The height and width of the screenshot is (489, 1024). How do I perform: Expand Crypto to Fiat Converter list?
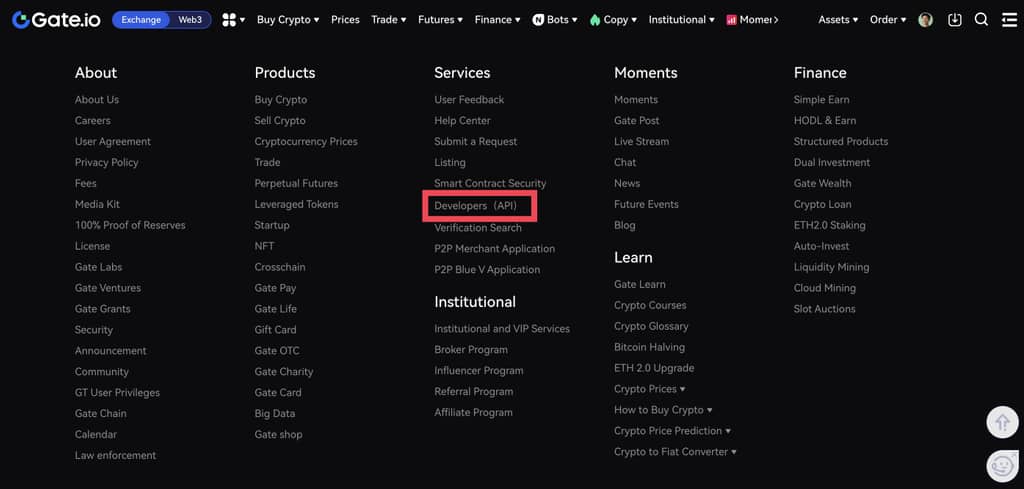coord(675,452)
